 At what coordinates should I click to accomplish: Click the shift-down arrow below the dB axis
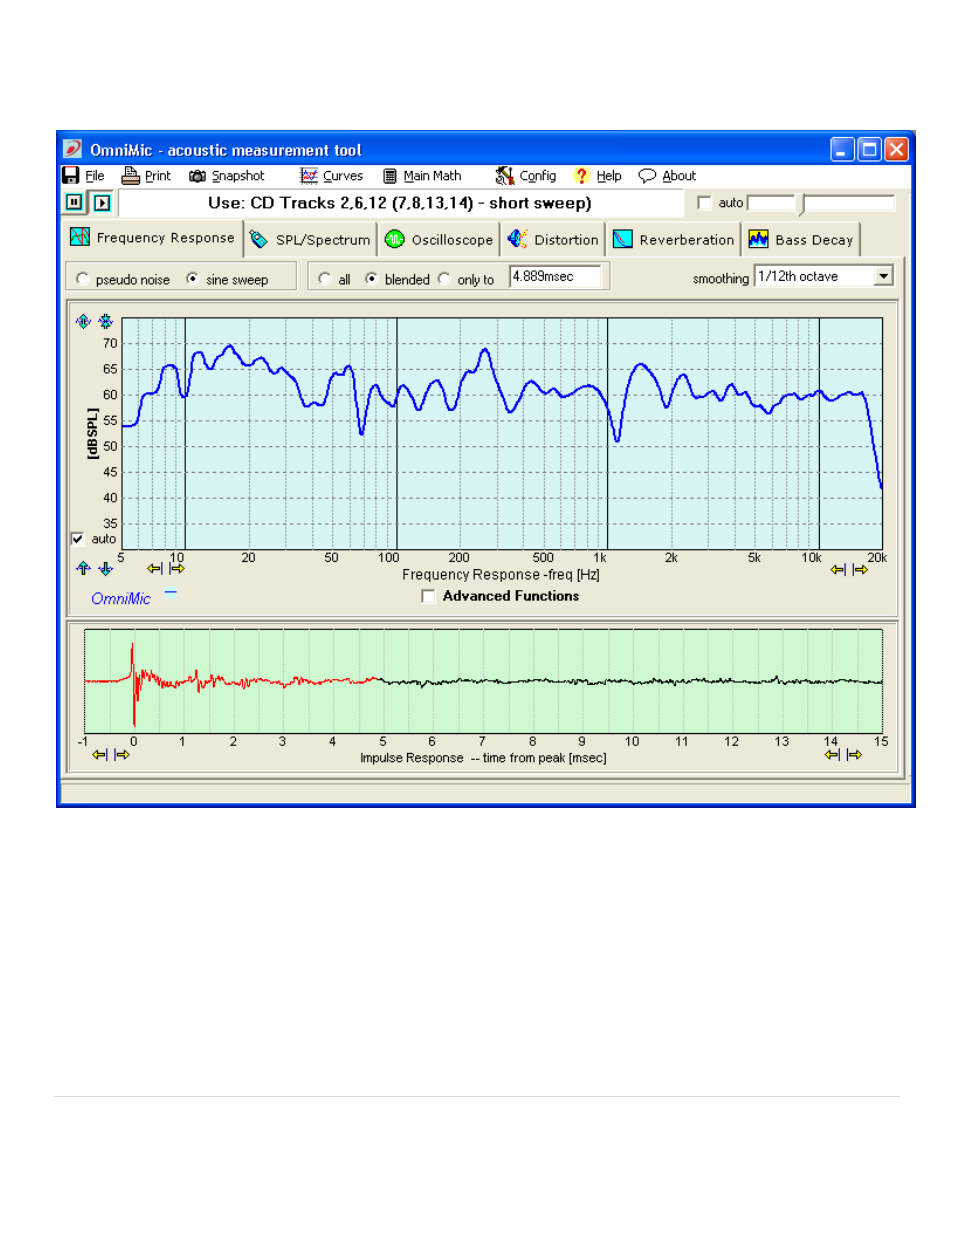click(105, 568)
